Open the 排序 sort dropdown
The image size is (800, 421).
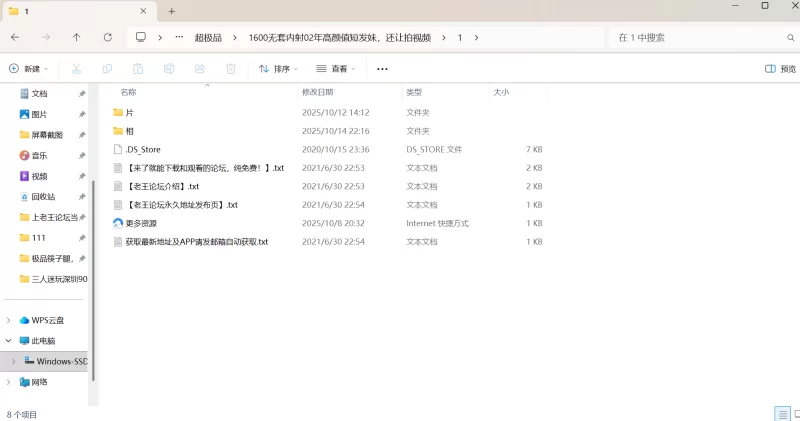pyautogui.click(x=279, y=69)
